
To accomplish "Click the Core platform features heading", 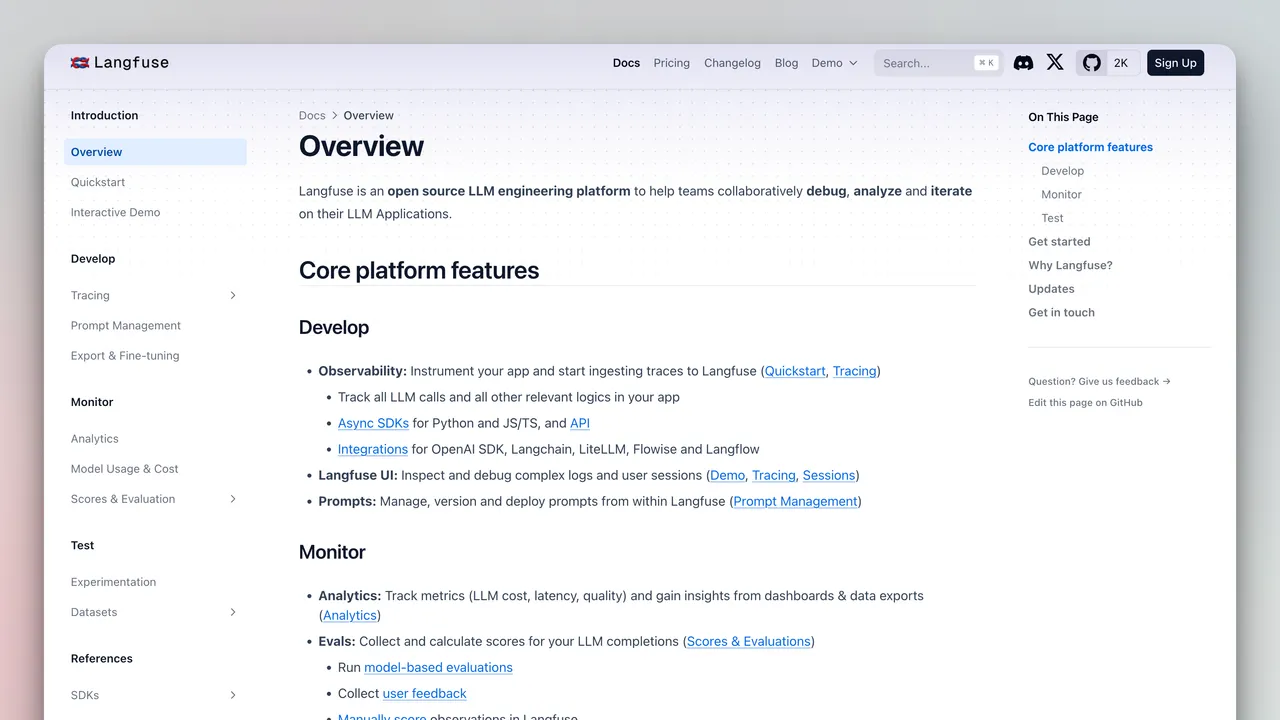I will [x=419, y=270].
